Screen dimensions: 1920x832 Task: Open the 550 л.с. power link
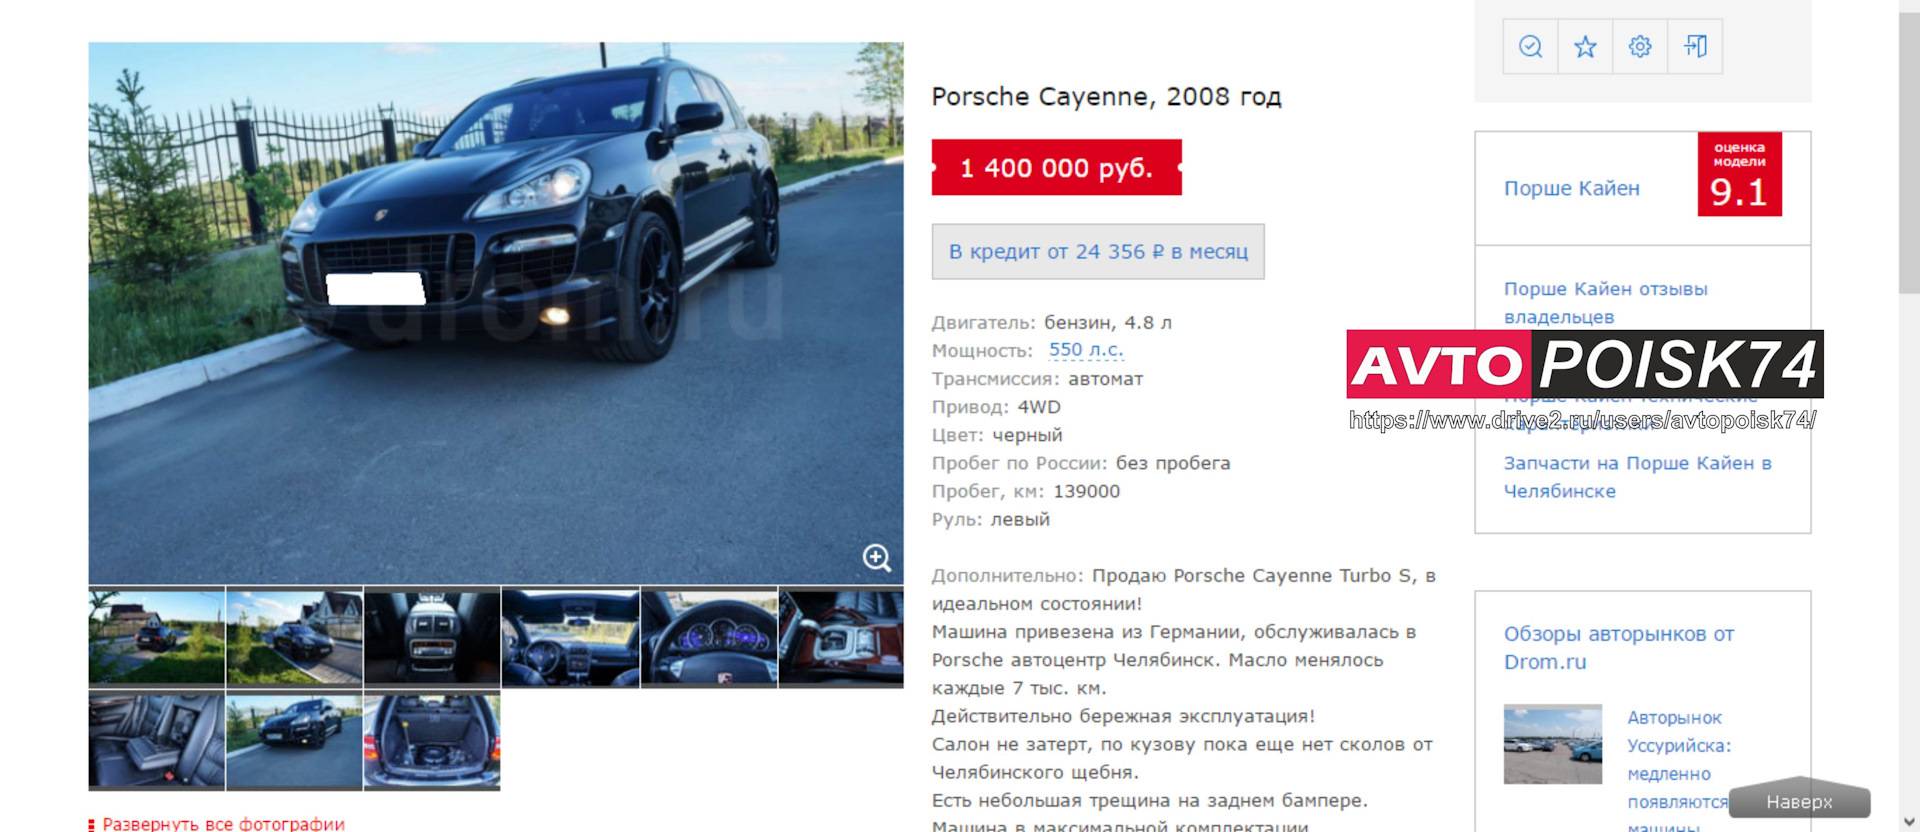pos(1086,350)
